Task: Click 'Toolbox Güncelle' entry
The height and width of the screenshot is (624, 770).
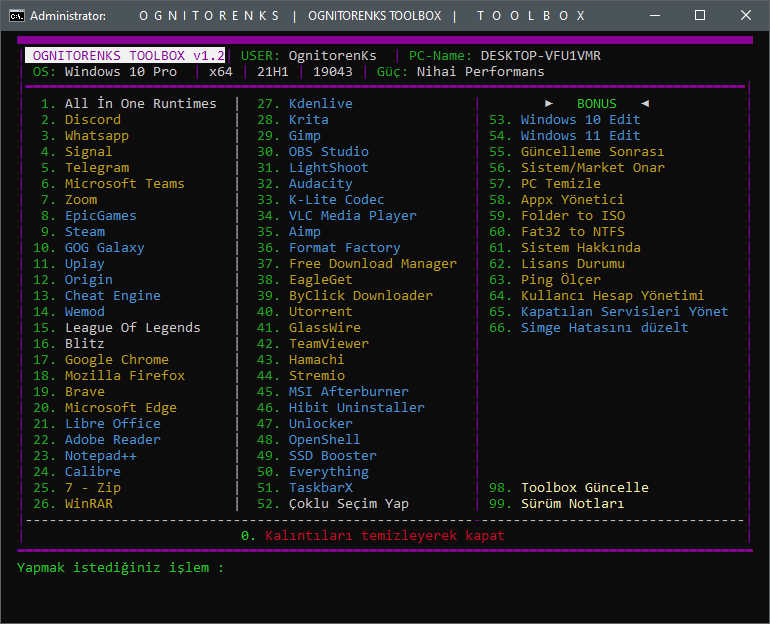Action: pos(585,488)
